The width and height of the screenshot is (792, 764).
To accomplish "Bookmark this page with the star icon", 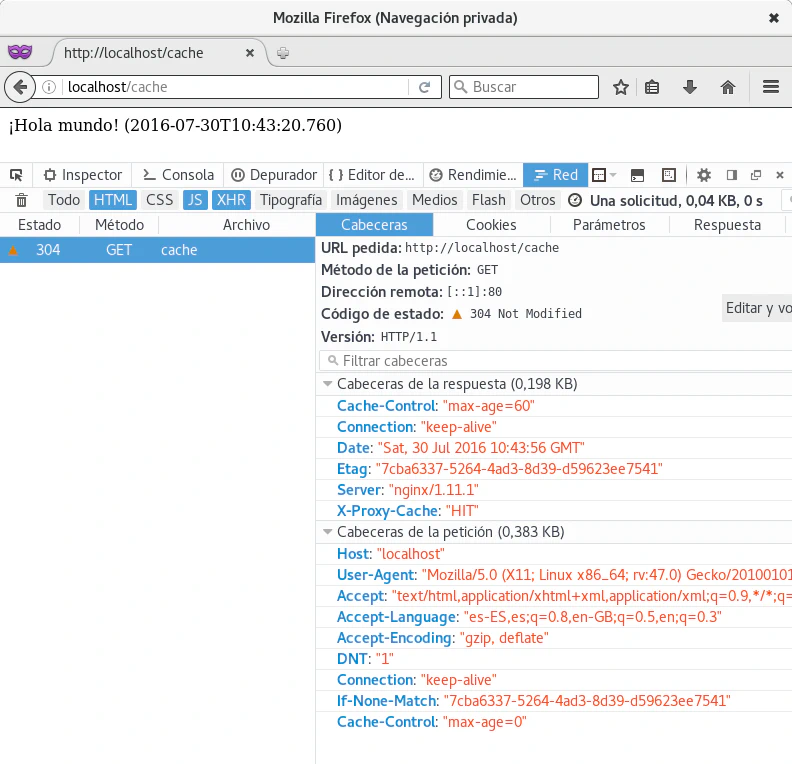I will pos(620,87).
